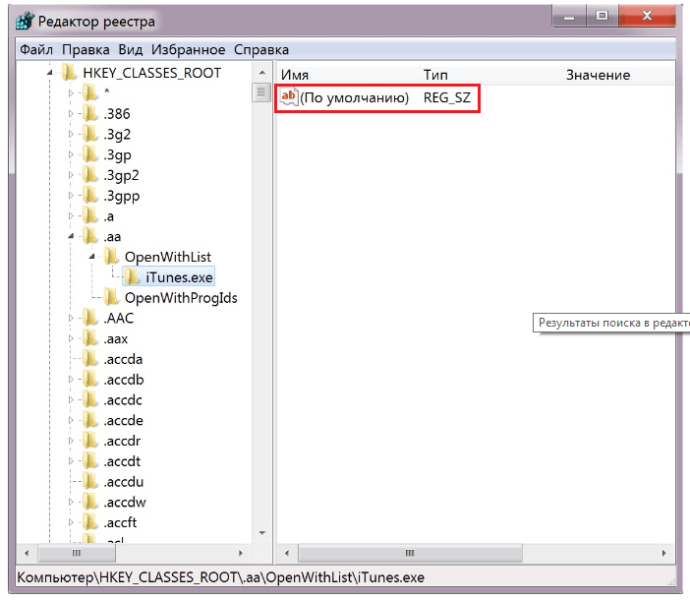Open the Файл menu
Screen dimensions: 690x601
coord(35,49)
